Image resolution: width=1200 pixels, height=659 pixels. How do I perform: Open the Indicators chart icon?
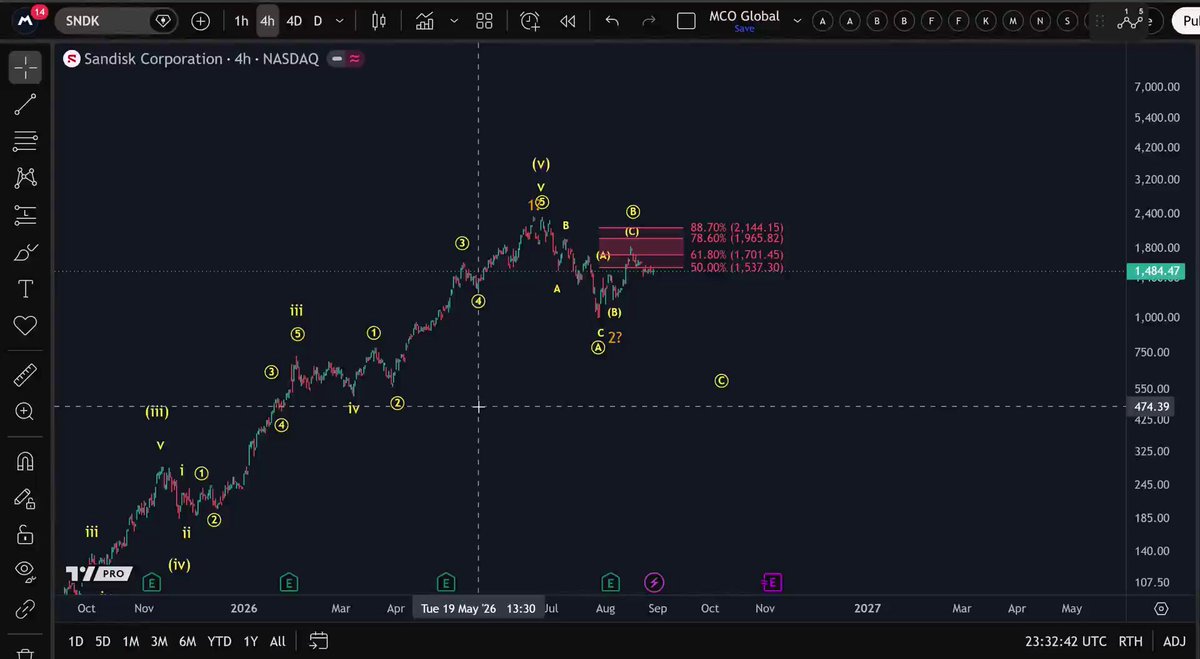pos(425,21)
